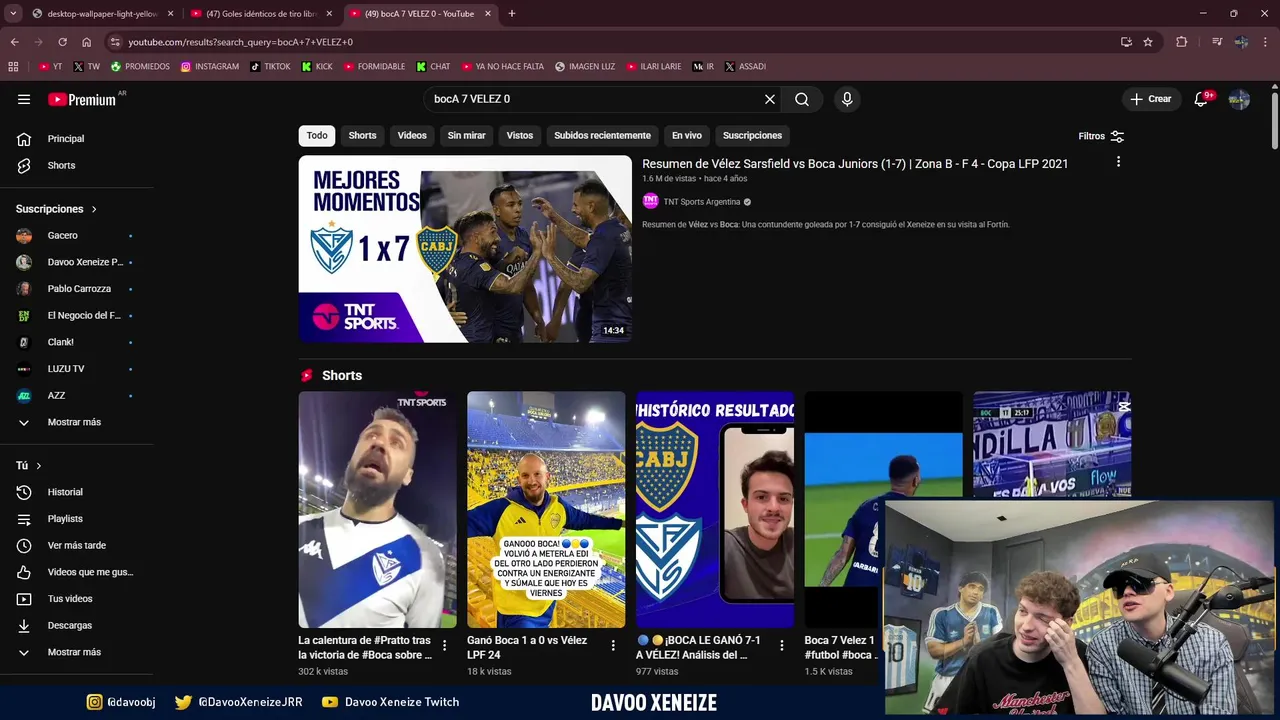Expand the Tú section chevron
1280x720 pixels.
click(x=39, y=466)
